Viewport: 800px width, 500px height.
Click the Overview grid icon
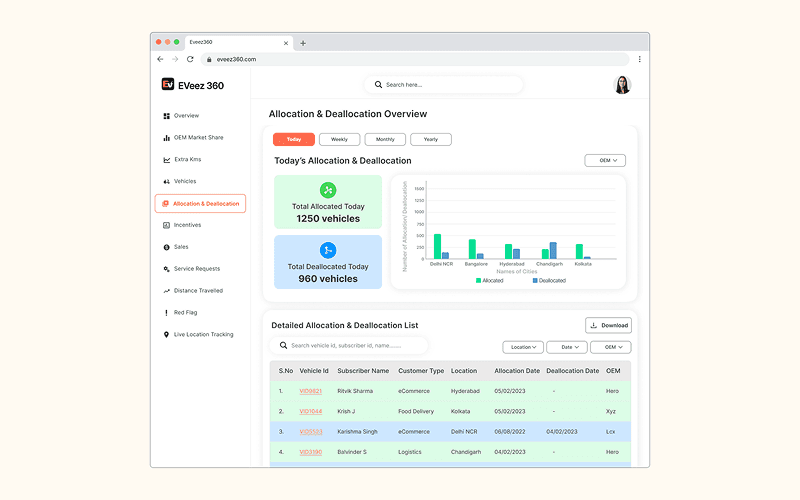[166, 116]
